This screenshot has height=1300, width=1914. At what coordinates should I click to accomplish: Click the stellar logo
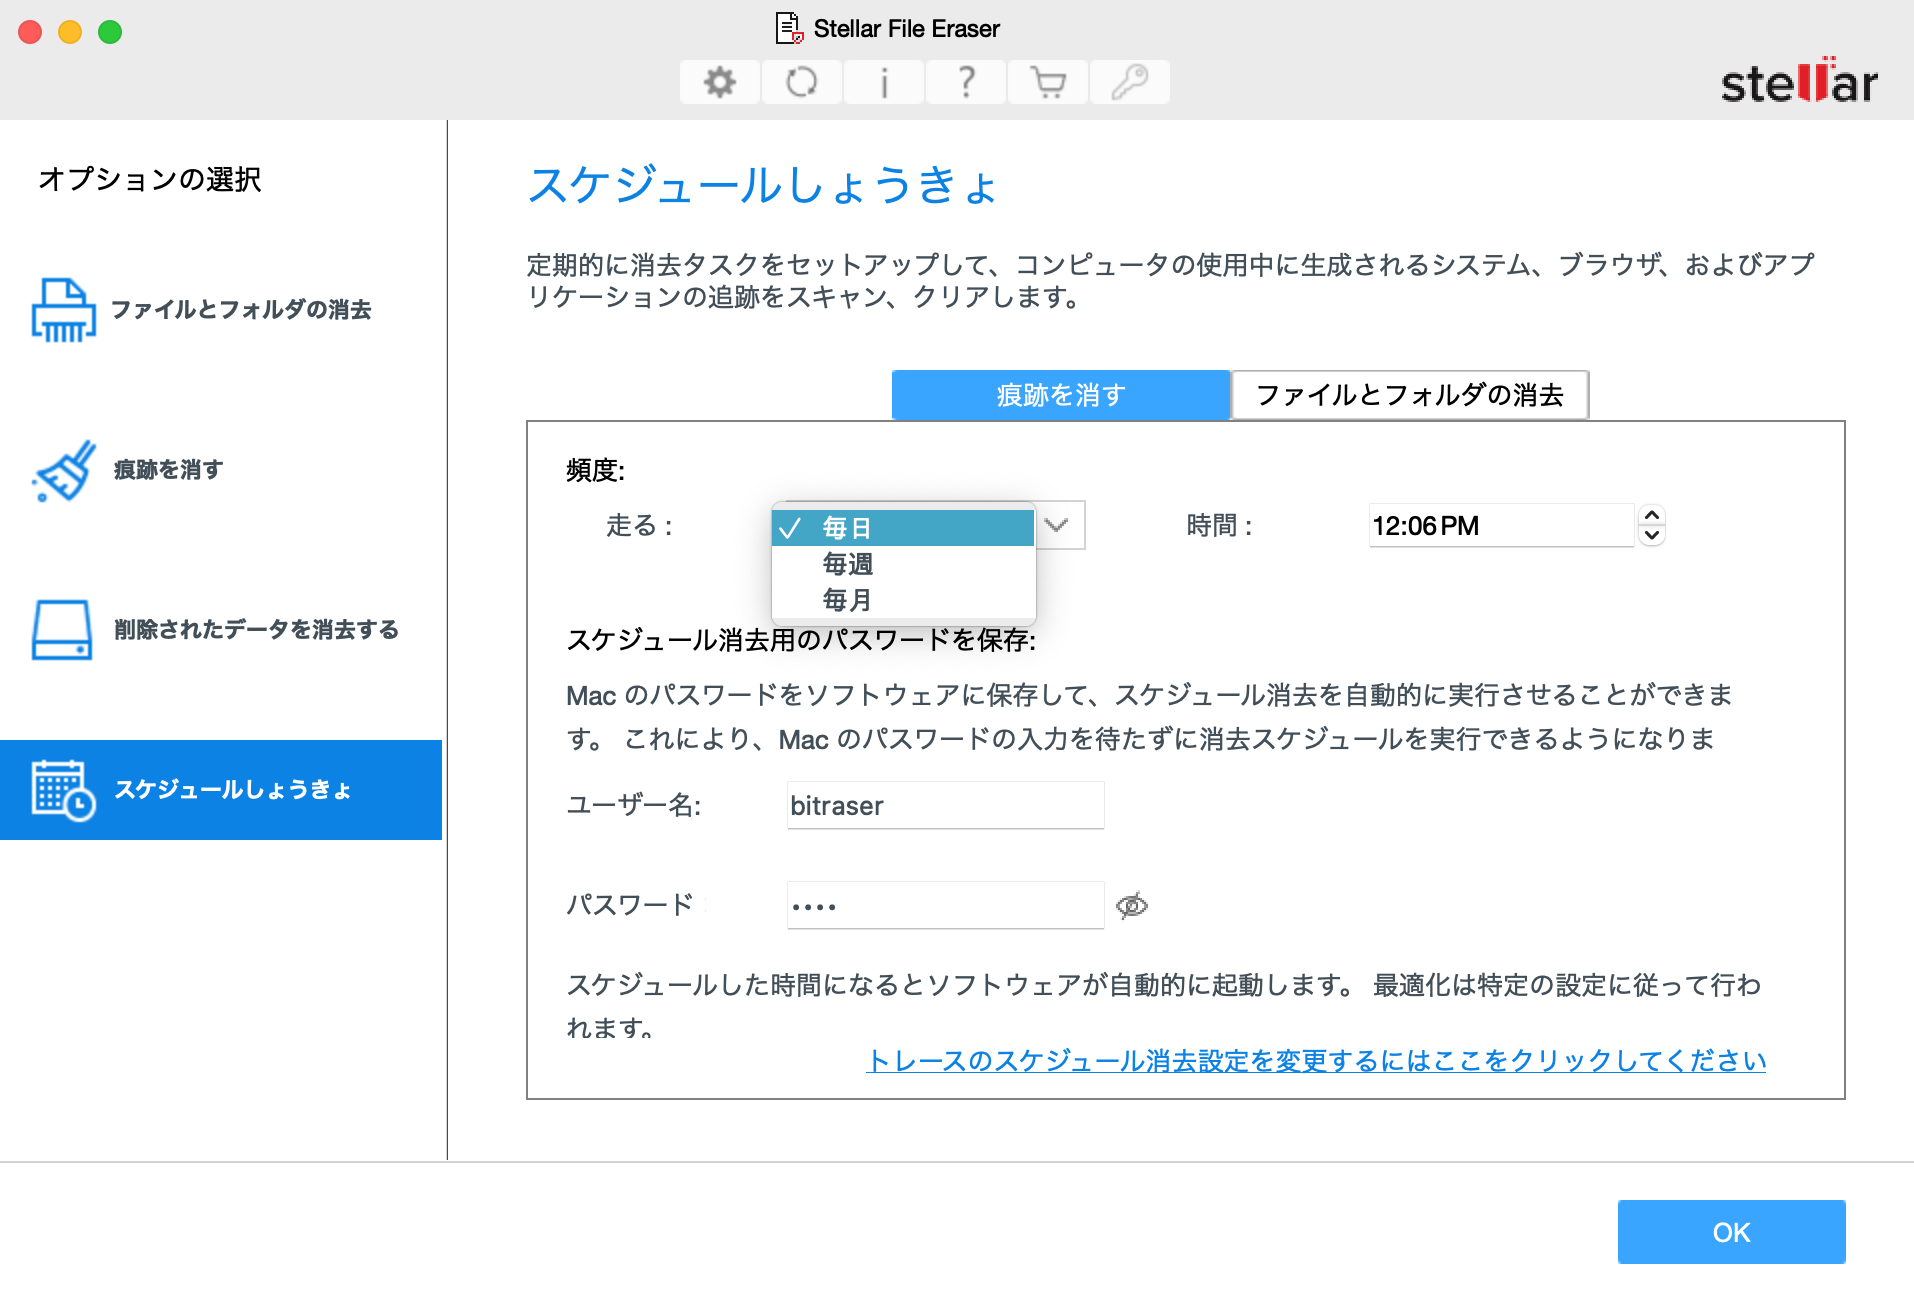tap(1798, 82)
